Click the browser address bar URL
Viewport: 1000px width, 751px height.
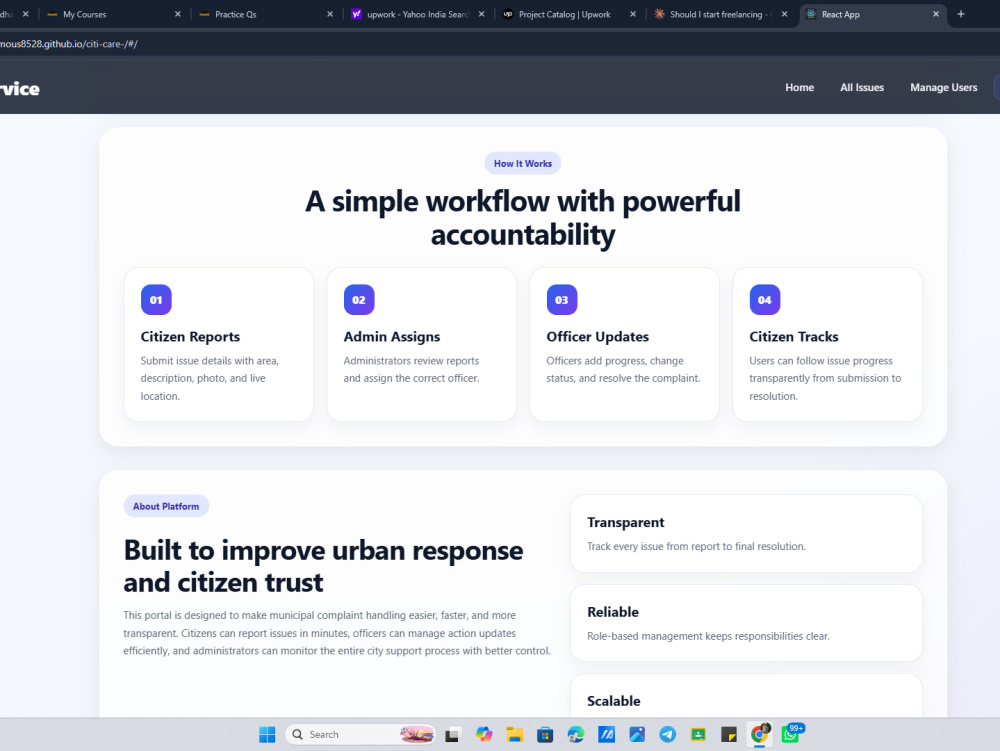click(69, 44)
